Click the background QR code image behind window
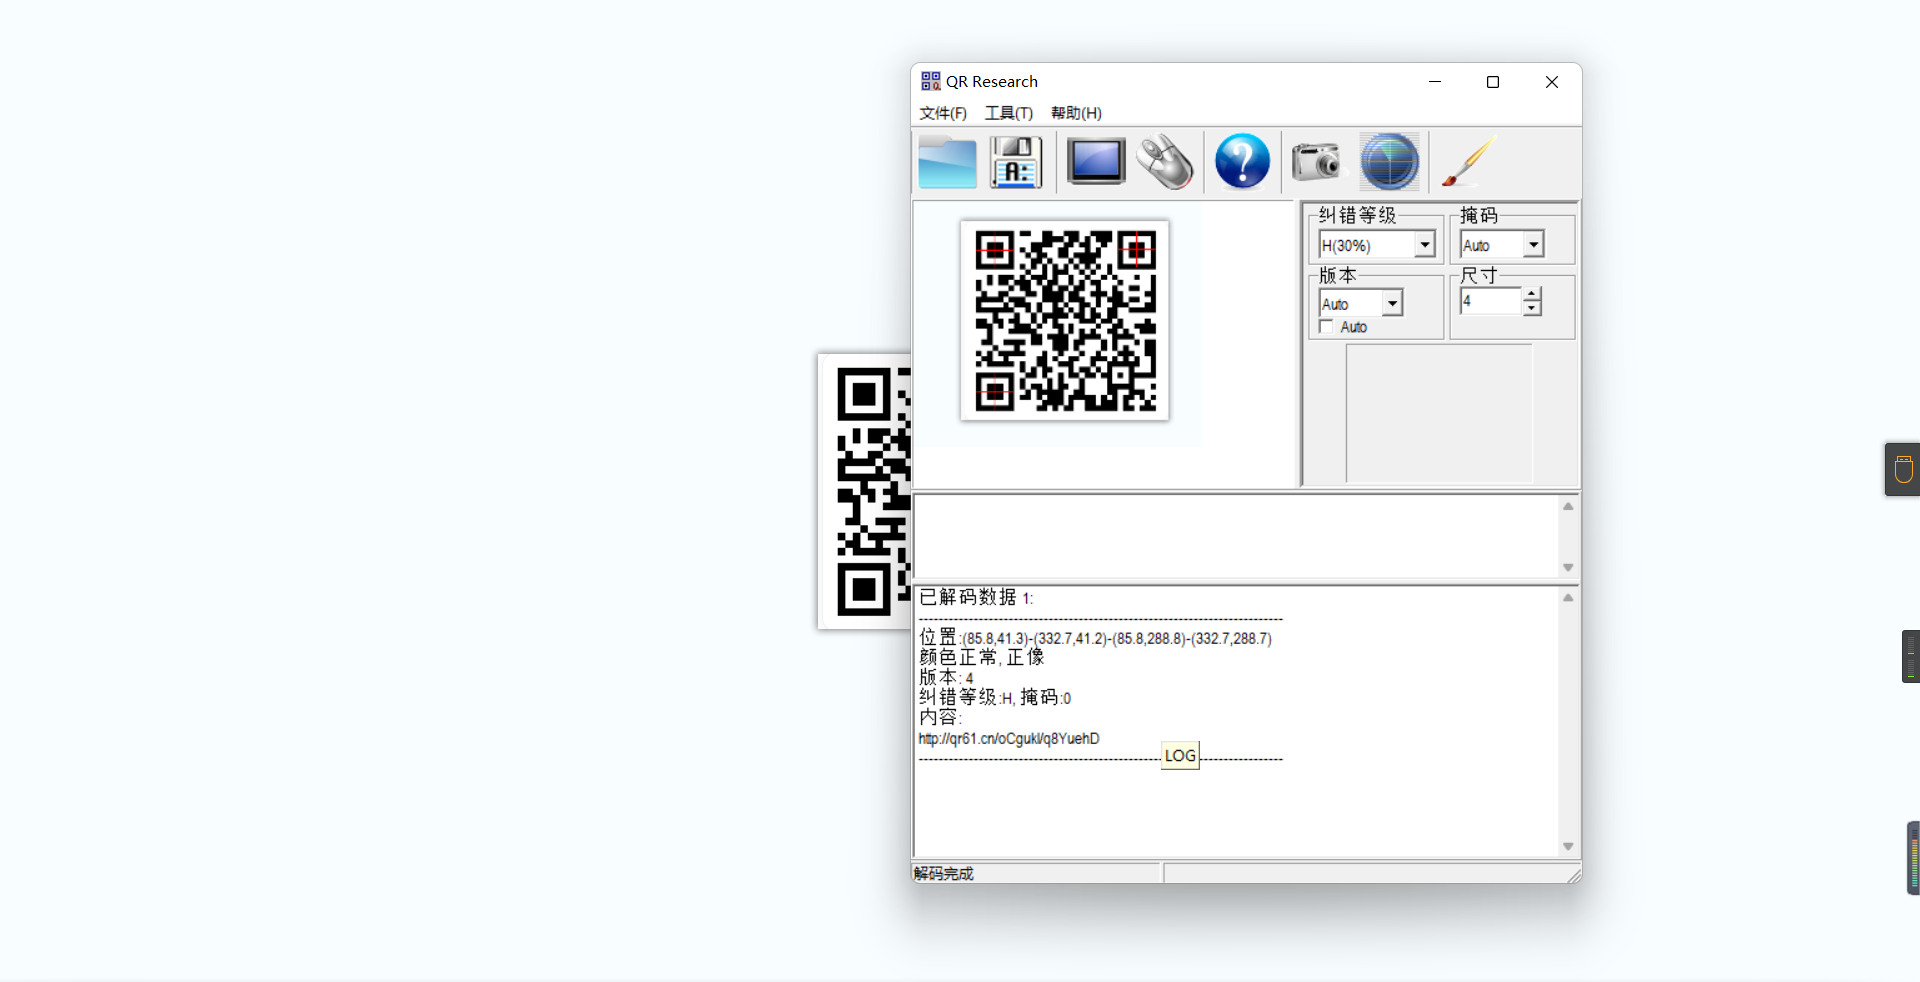1920x982 pixels. point(865,491)
